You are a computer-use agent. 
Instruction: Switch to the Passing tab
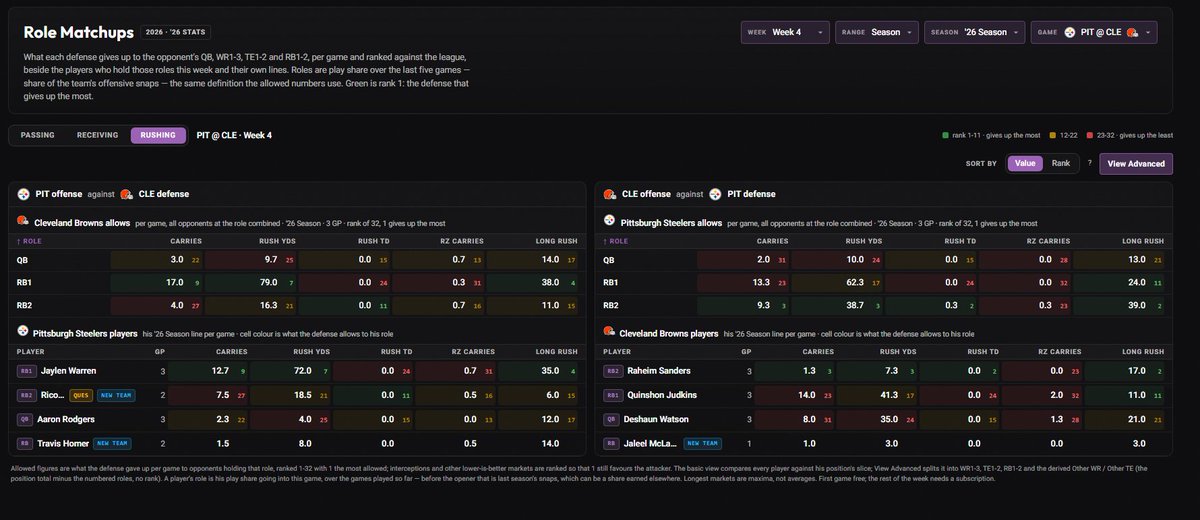37,135
